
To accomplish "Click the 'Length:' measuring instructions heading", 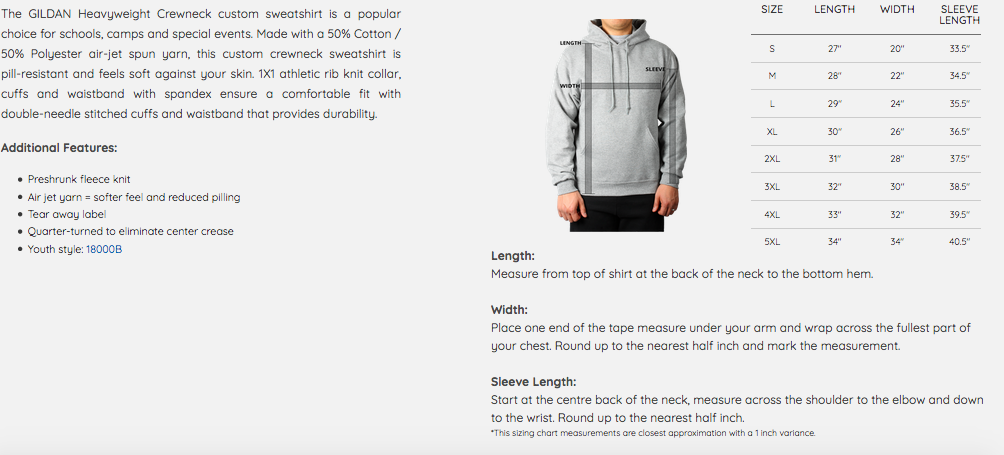I will (513, 256).
